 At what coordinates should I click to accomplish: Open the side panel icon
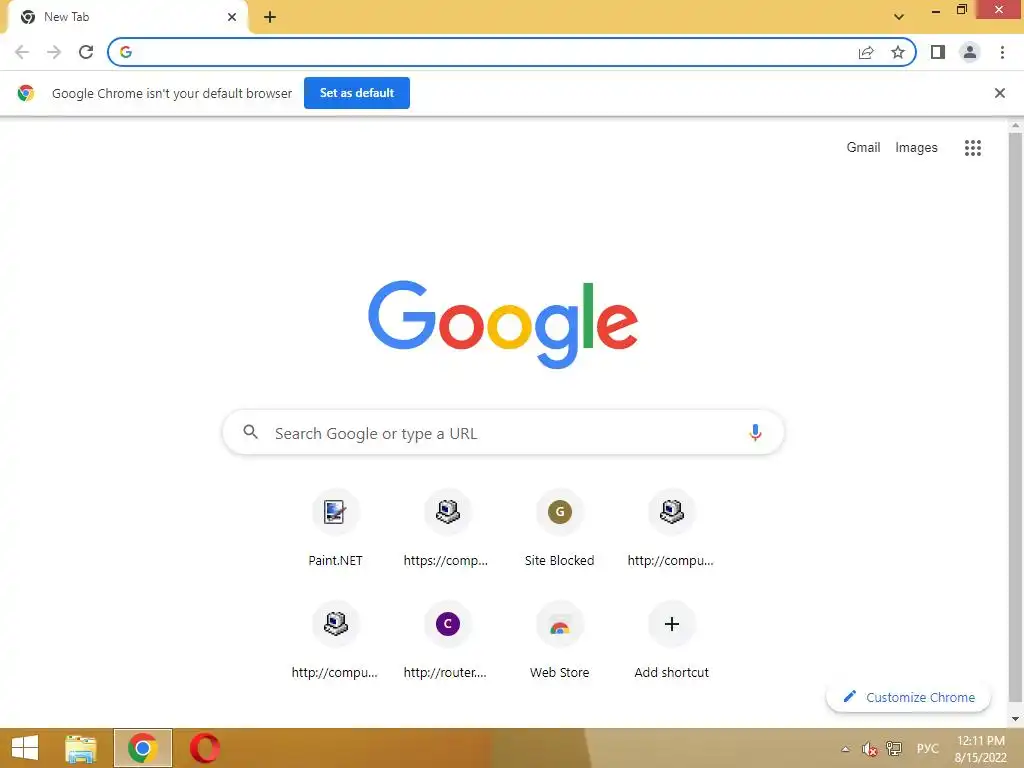[x=938, y=52]
